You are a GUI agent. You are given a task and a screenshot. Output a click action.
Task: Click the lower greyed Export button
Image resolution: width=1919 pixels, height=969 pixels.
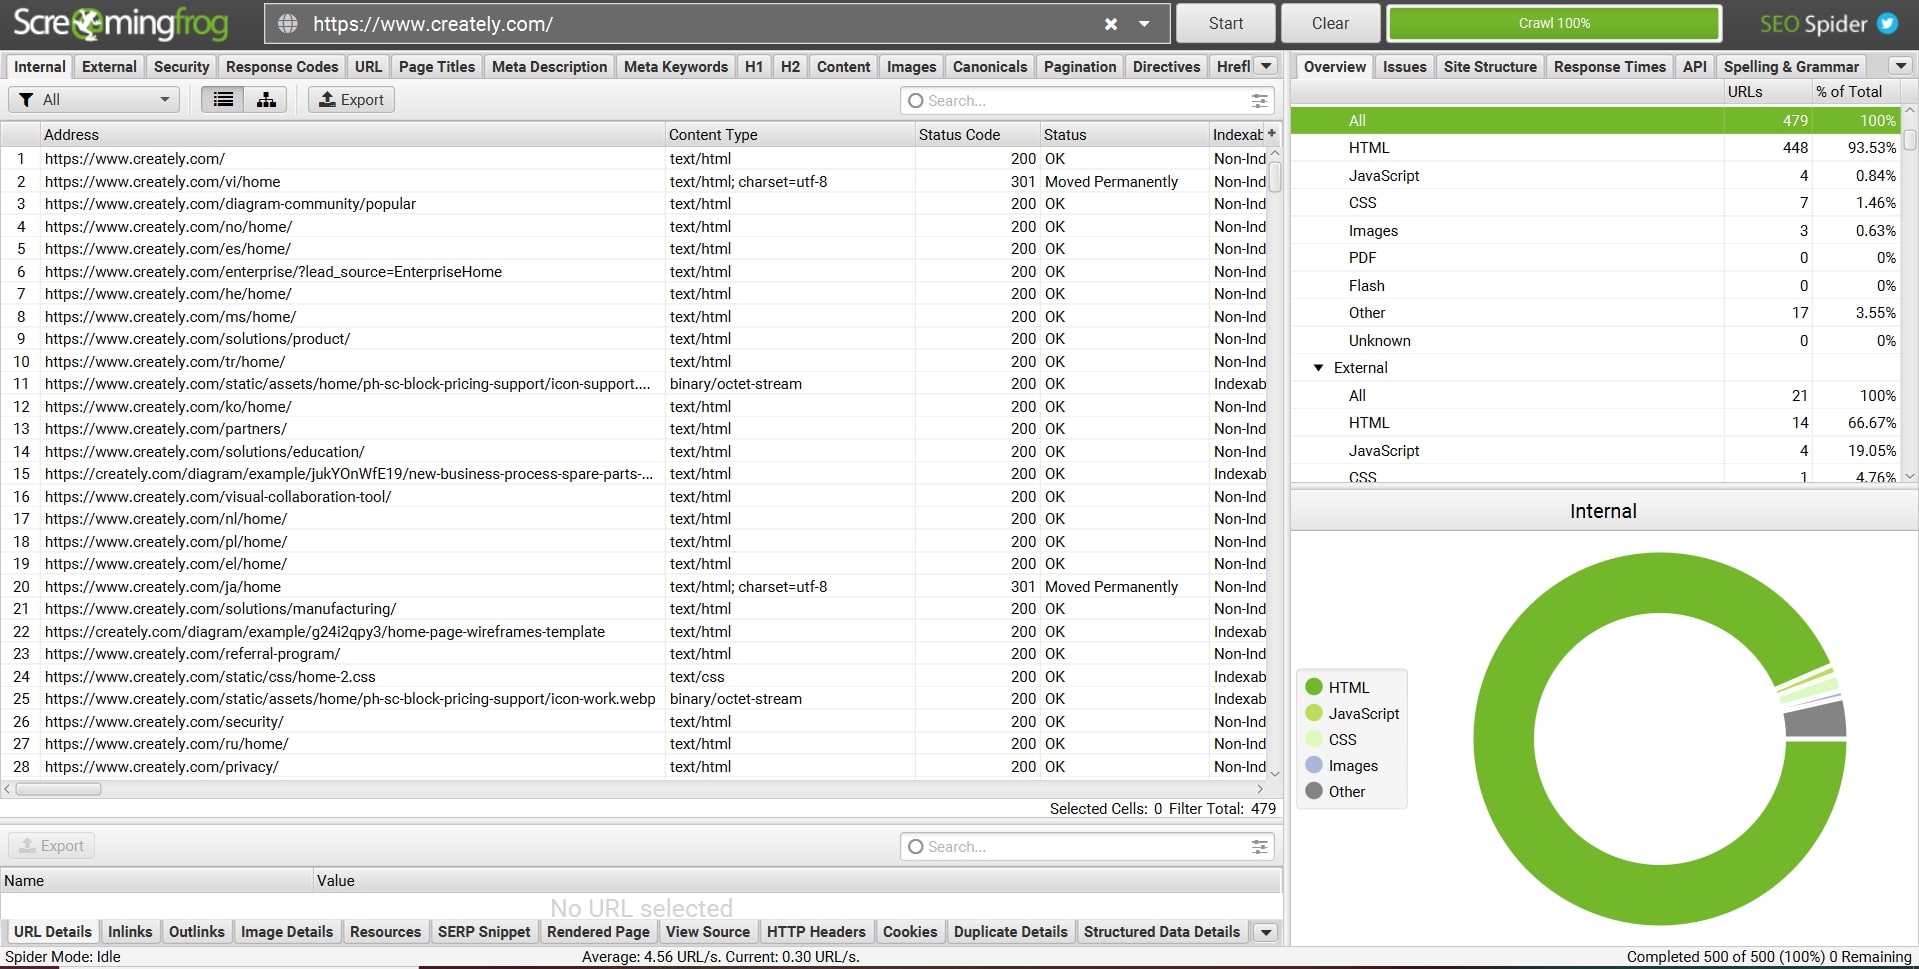[x=52, y=846]
